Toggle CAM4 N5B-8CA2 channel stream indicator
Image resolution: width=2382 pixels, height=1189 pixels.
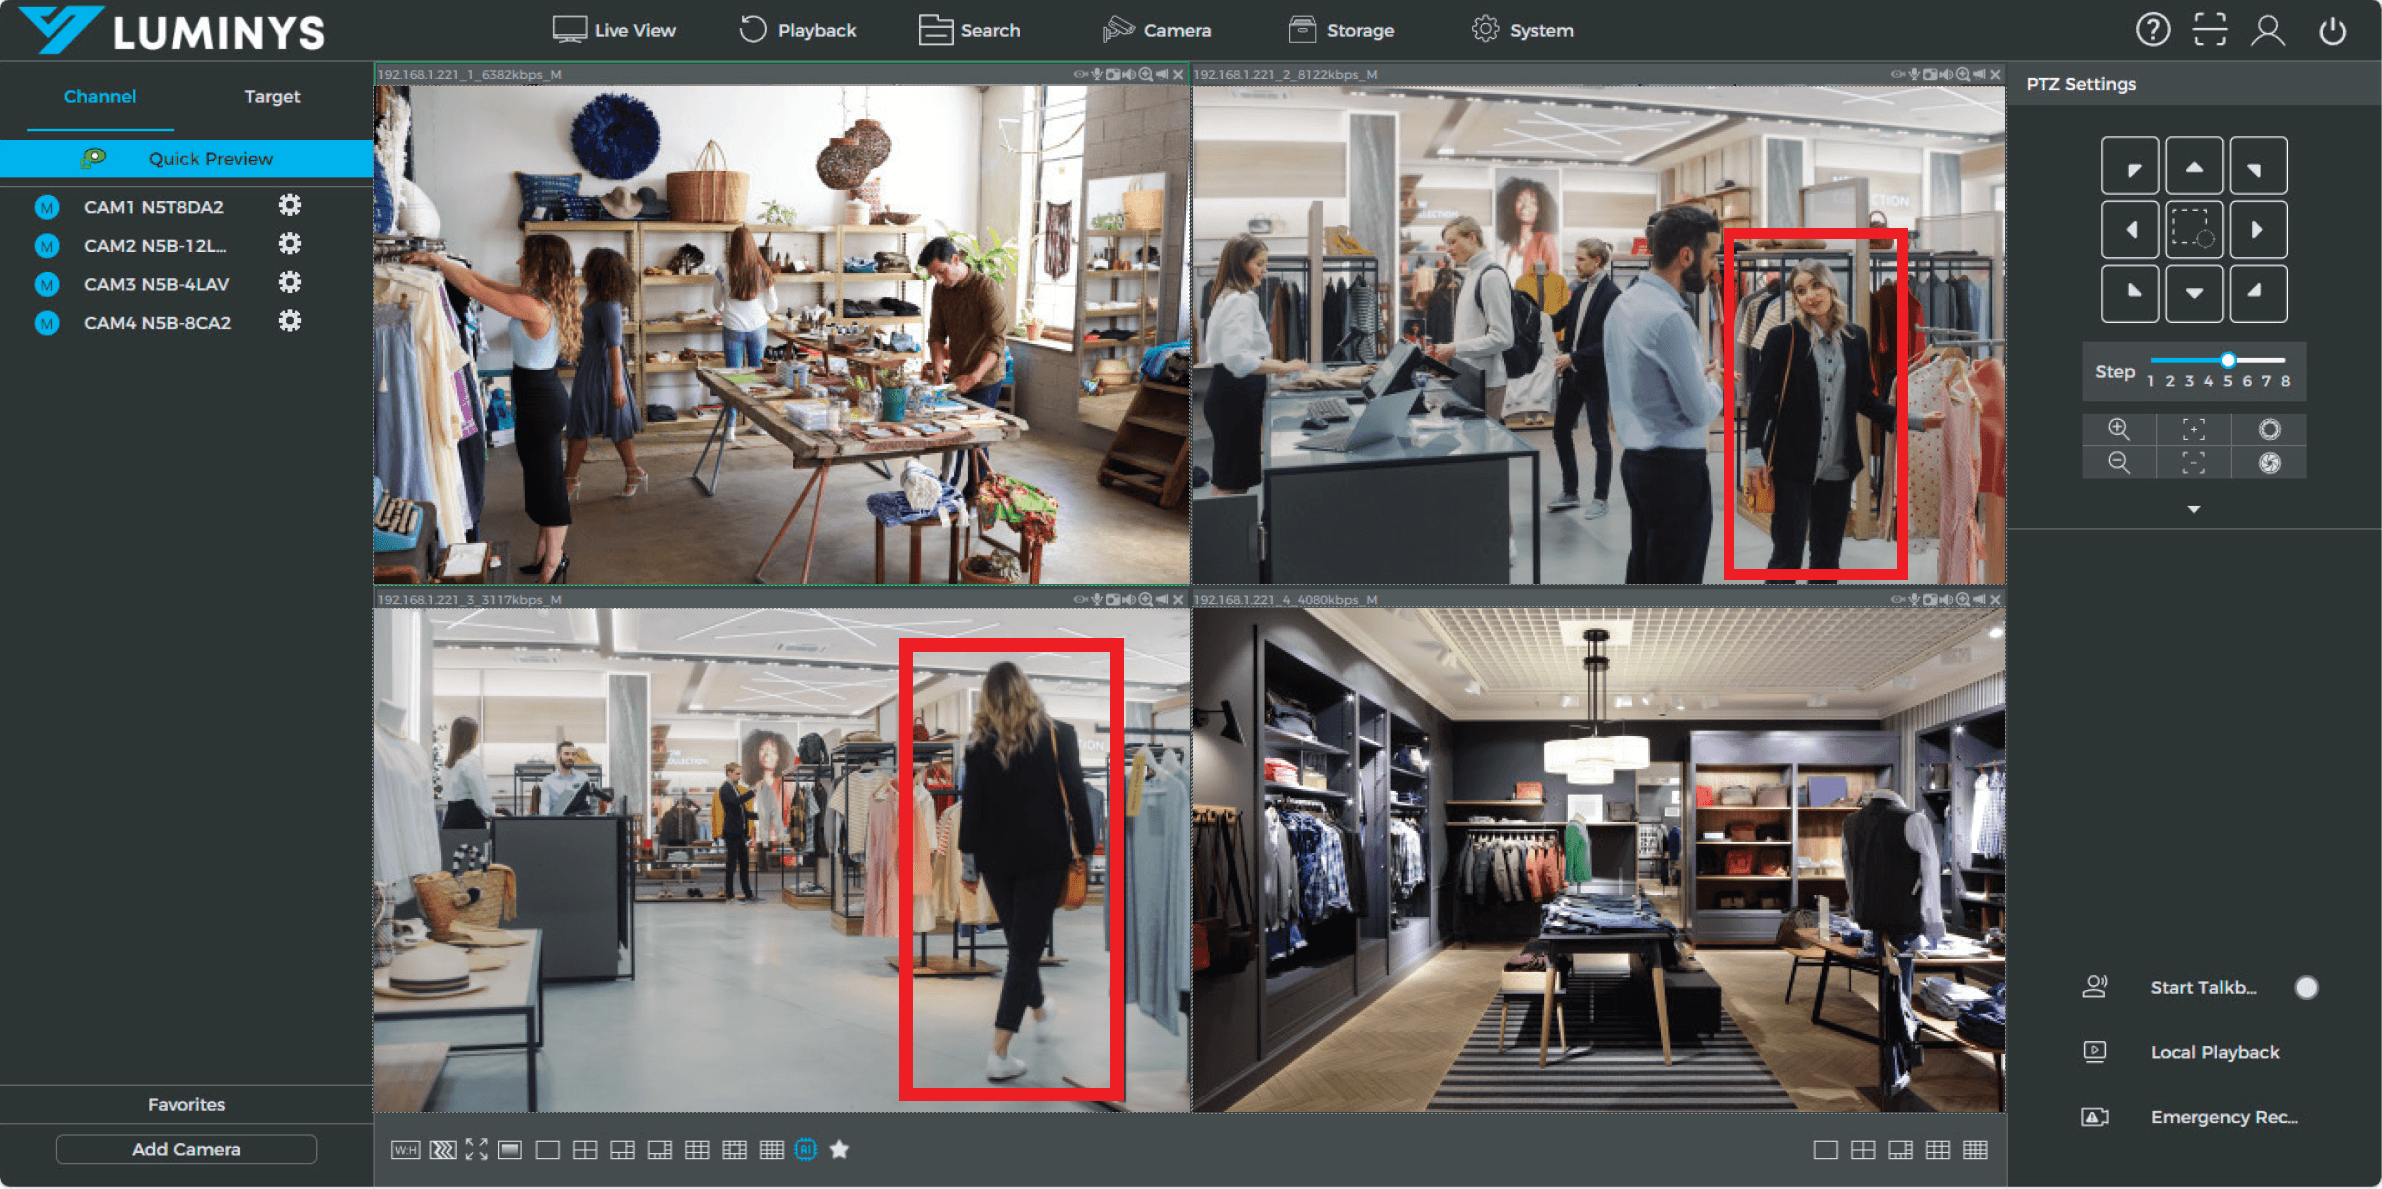(x=46, y=323)
